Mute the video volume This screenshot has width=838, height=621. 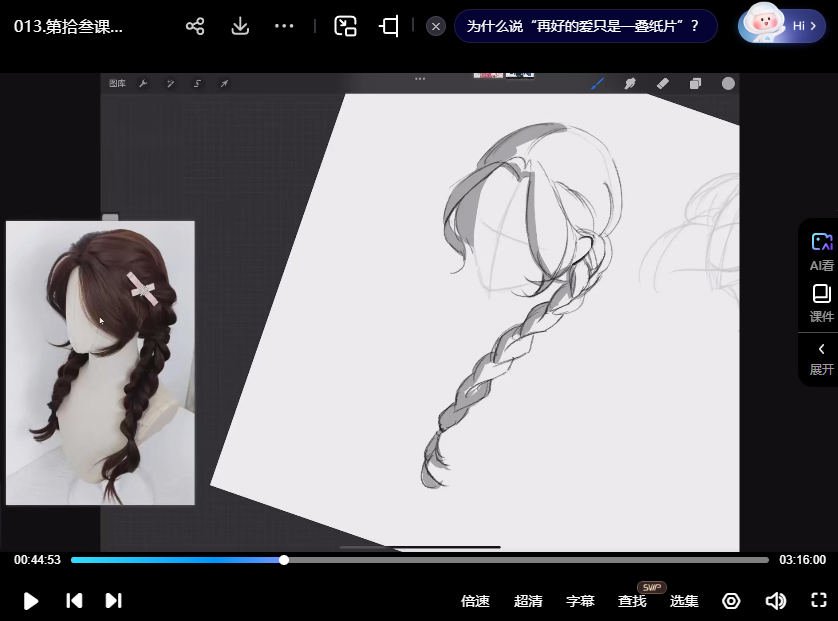click(x=775, y=601)
